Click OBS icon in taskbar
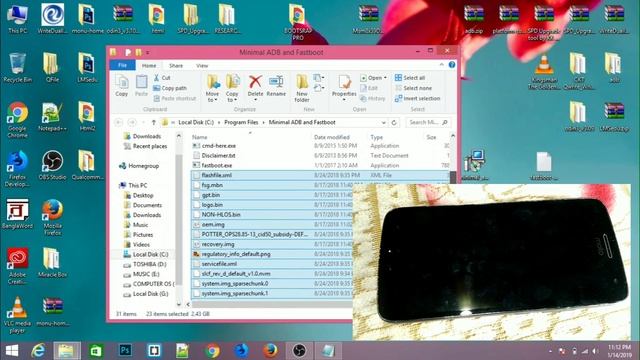 click(x=299, y=351)
